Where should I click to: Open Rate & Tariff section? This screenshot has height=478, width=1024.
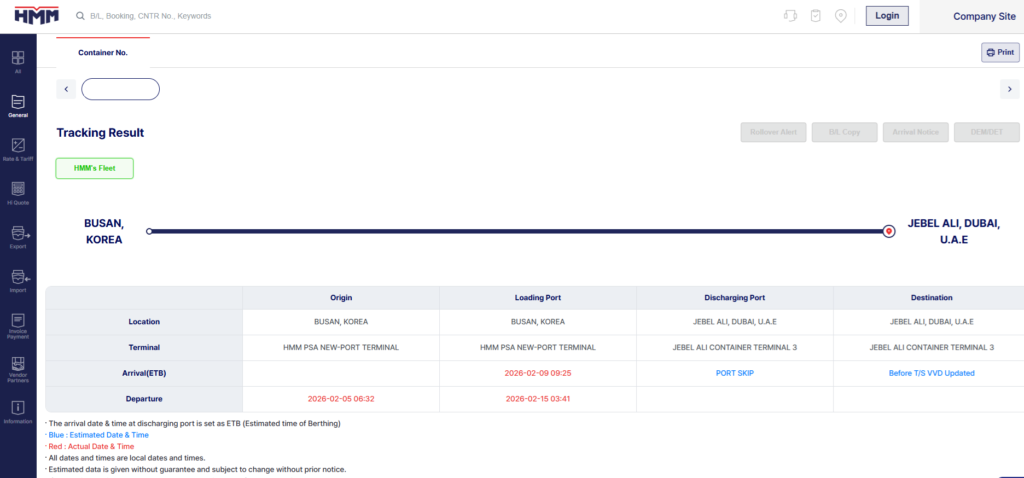coord(18,149)
